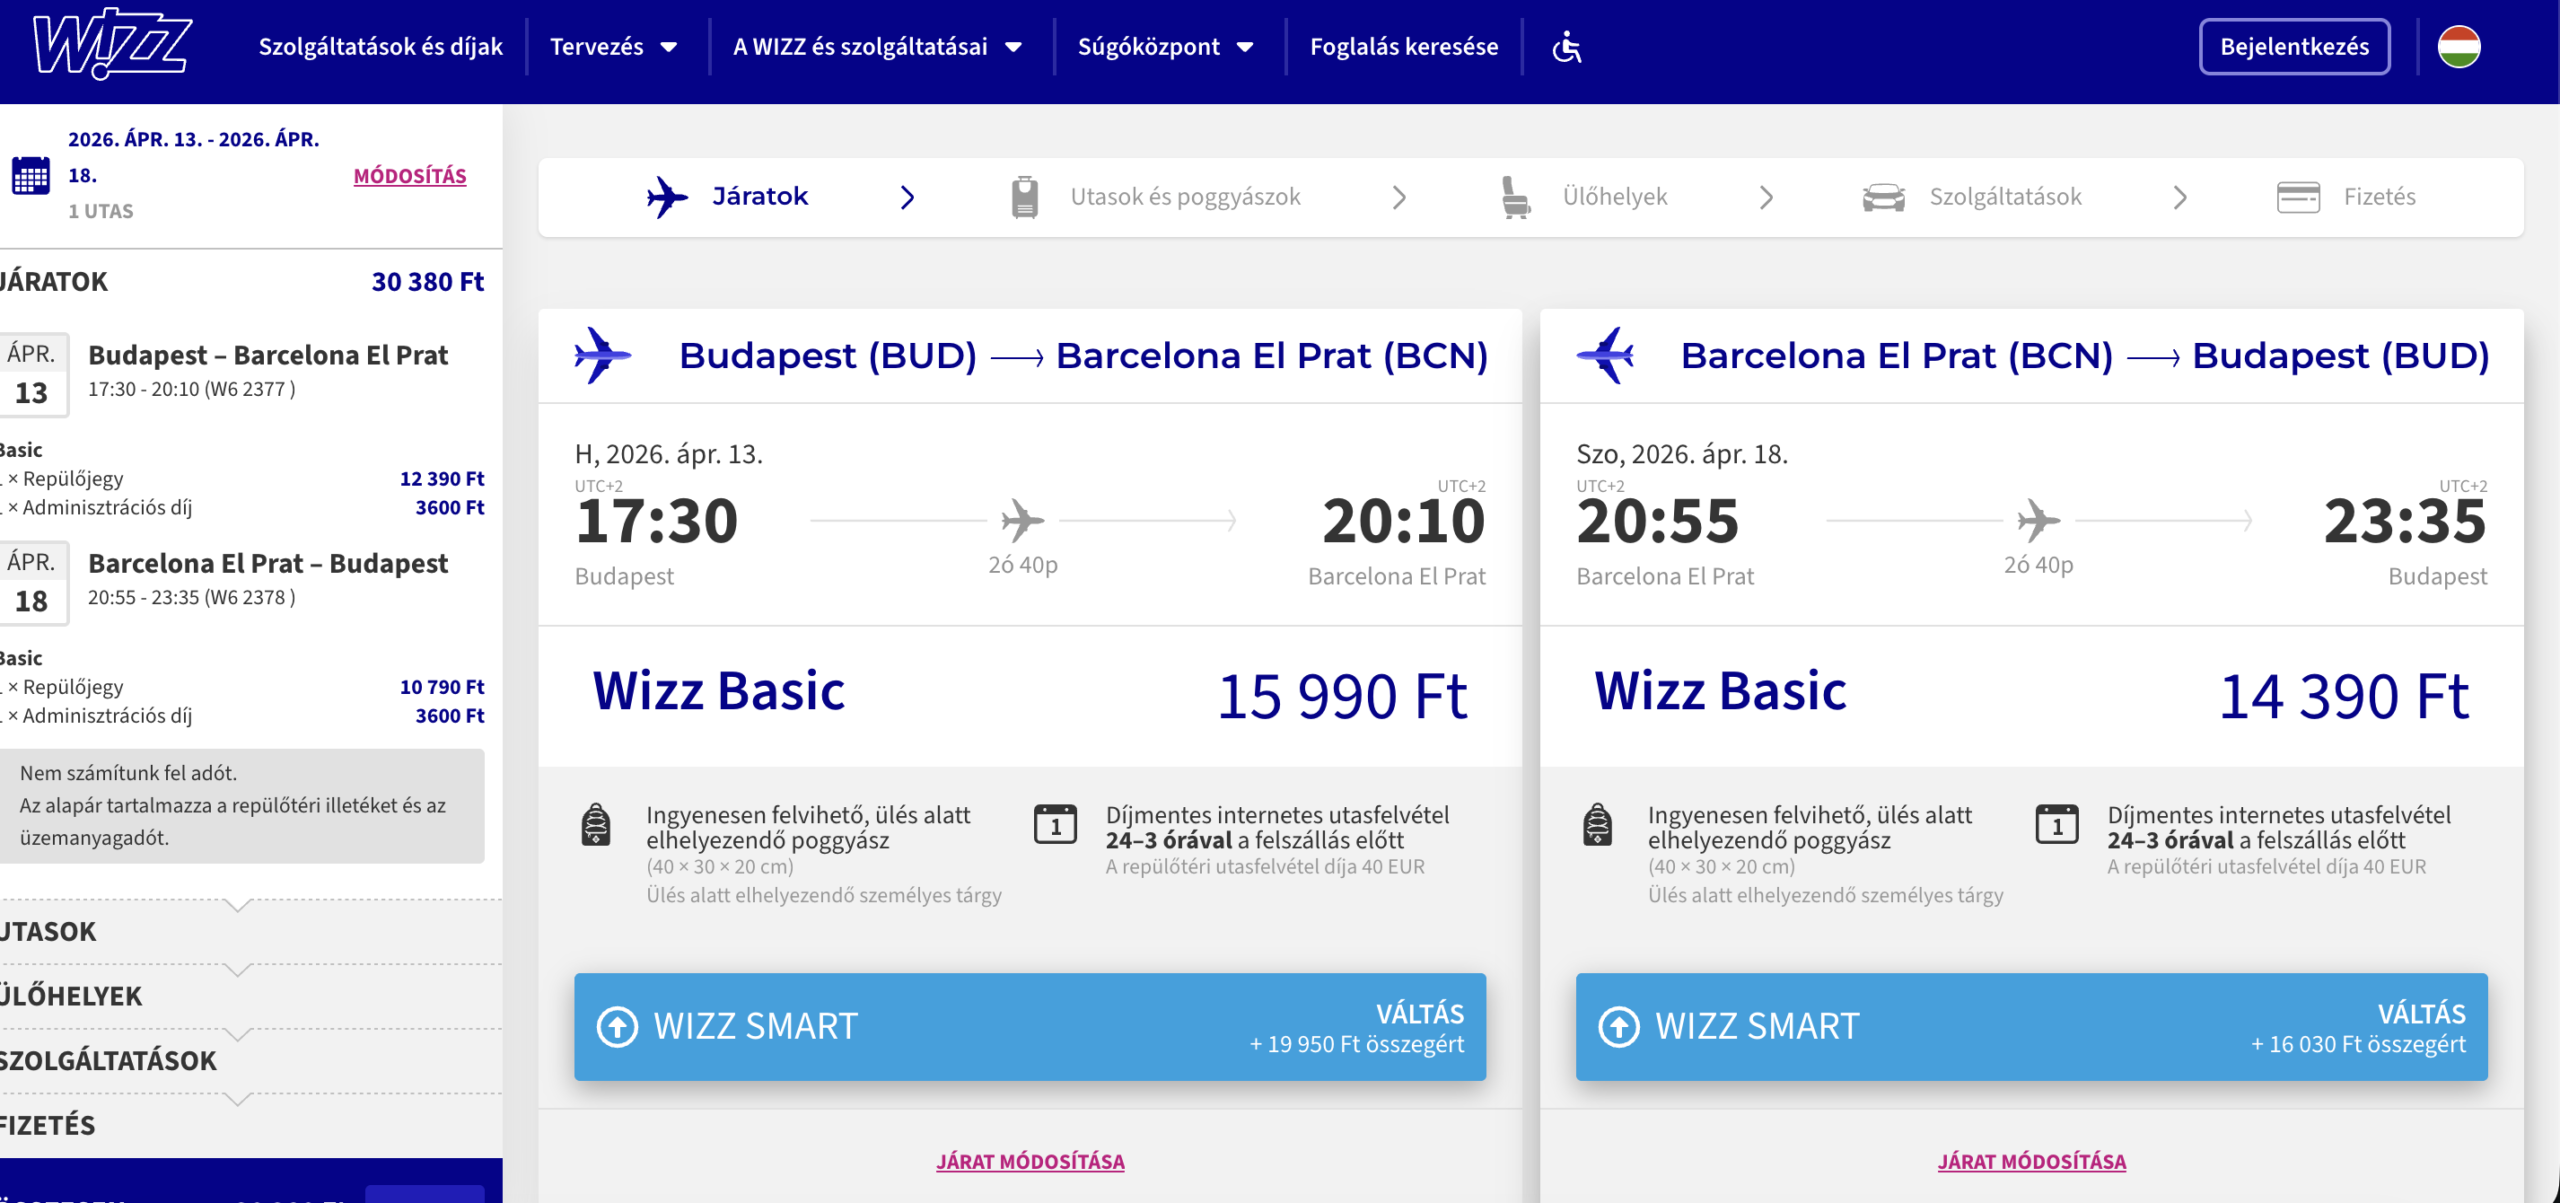Click the luggage icon for Utasok és poggyászok

click(1024, 197)
